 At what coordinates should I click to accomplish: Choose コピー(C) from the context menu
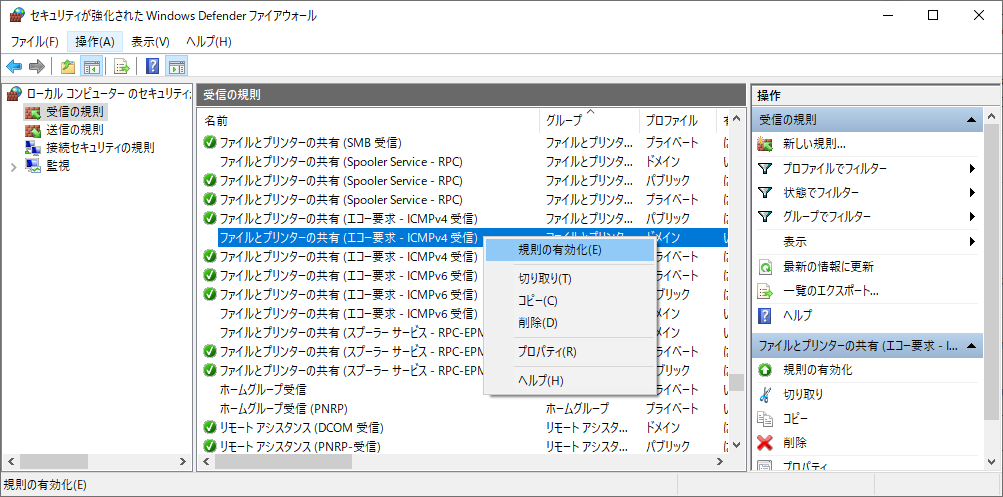tap(570, 301)
